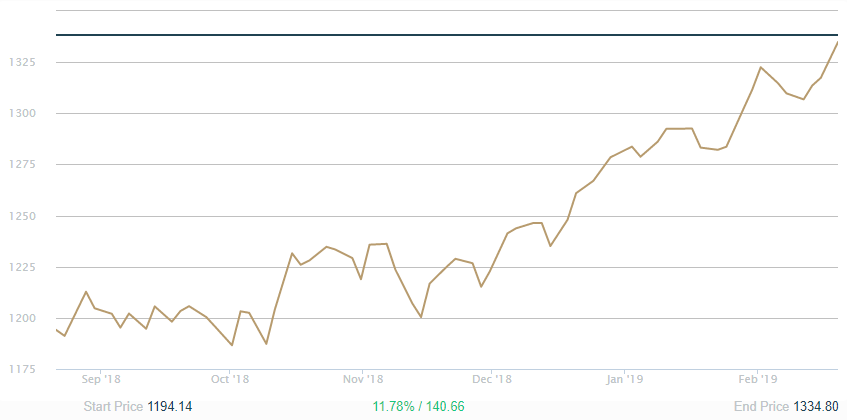Viewport: 847px width, 420px height.
Task: Click the 1225 y-axis value
Action: point(23,267)
